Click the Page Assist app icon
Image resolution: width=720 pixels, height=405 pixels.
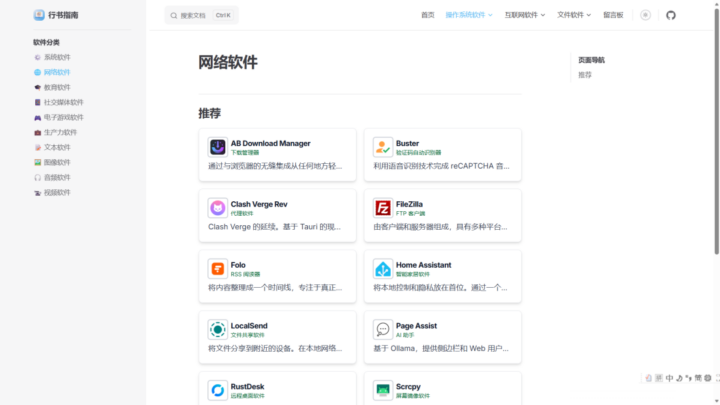point(382,329)
